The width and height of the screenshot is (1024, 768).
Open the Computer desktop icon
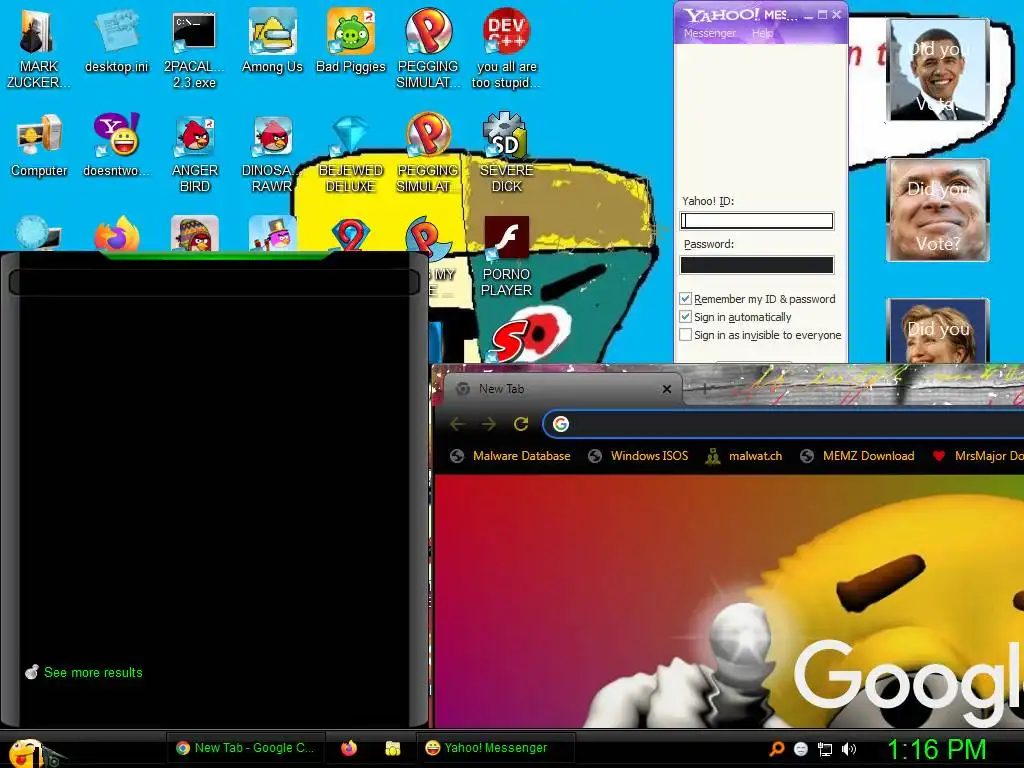click(39, 145)
